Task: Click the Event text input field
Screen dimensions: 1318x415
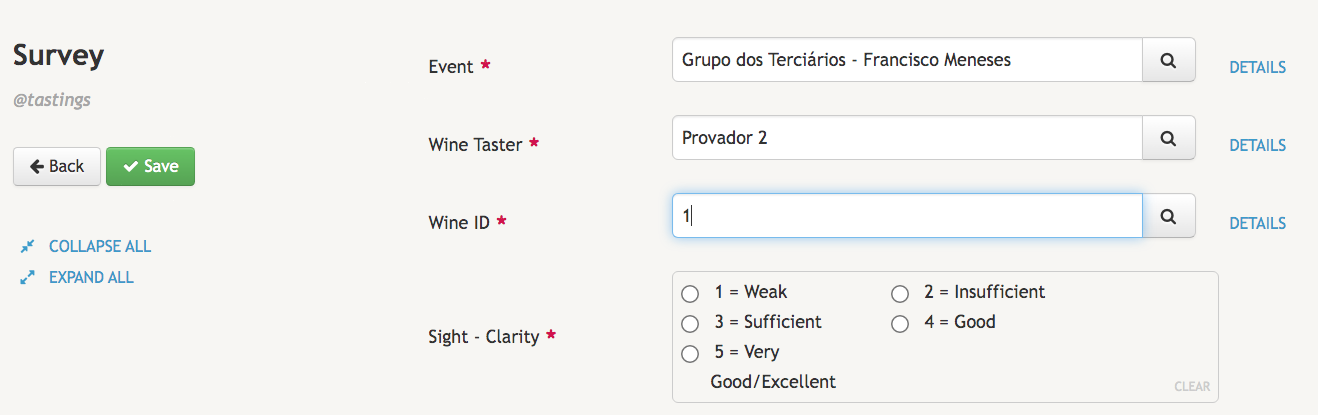Action: pos(906,60)
